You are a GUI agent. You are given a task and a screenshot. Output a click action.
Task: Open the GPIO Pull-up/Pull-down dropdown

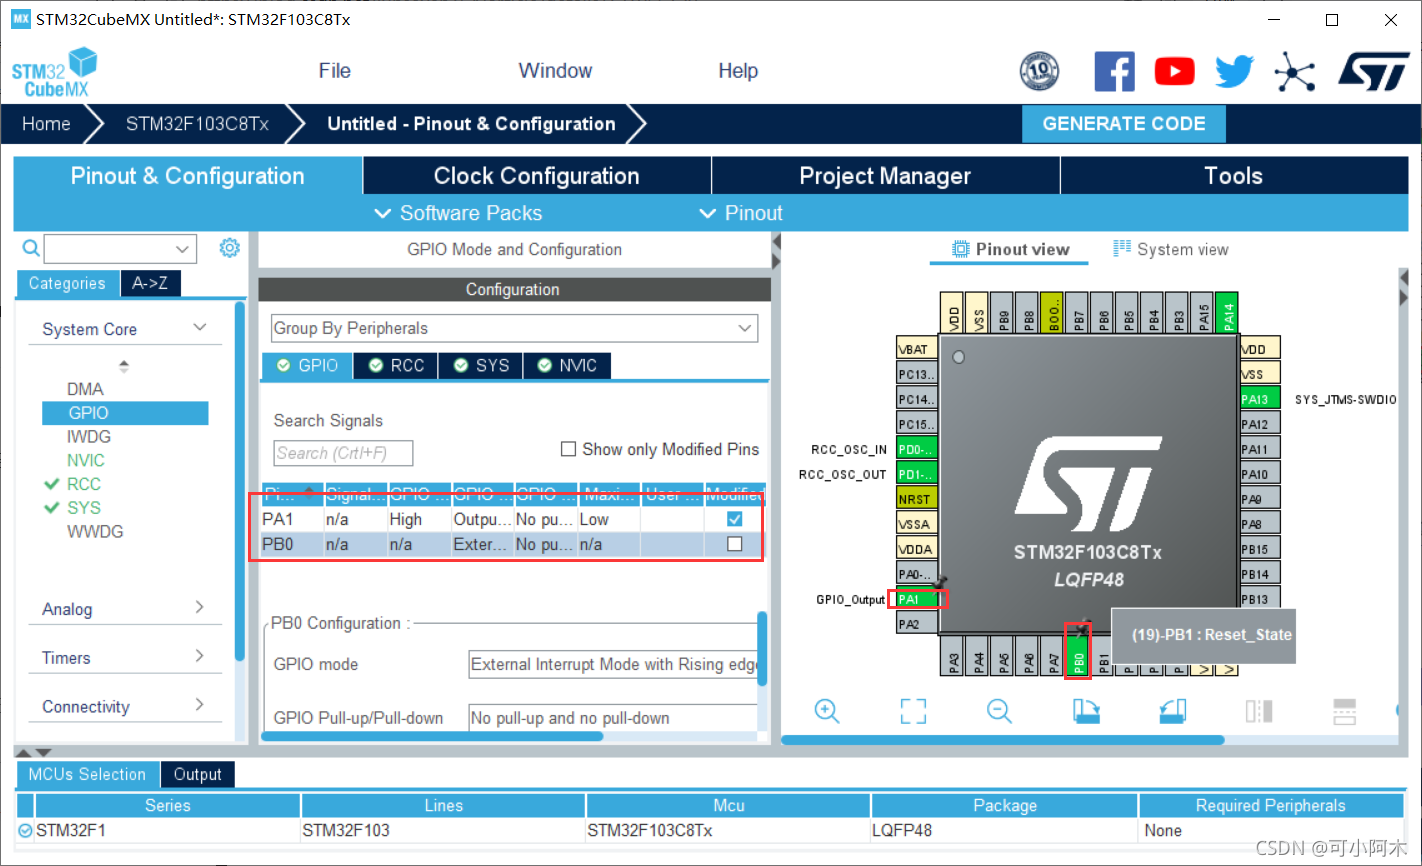click(613, 718)
